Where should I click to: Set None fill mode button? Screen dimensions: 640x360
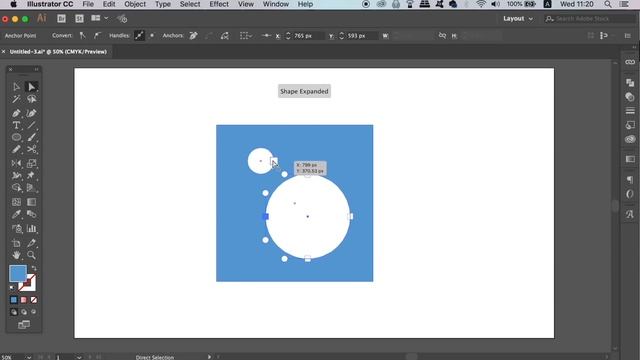(34, 300)
